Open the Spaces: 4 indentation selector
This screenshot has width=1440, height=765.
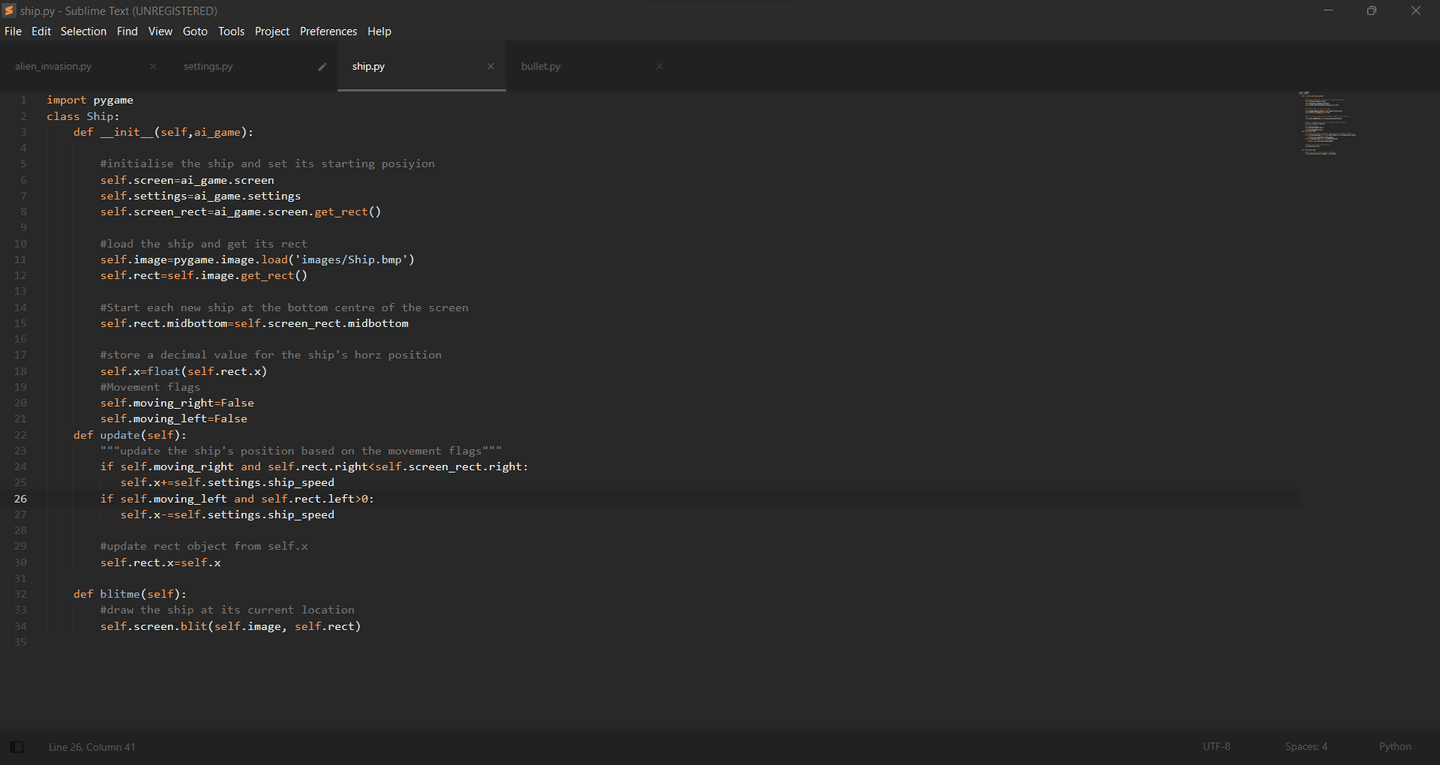1306,747
